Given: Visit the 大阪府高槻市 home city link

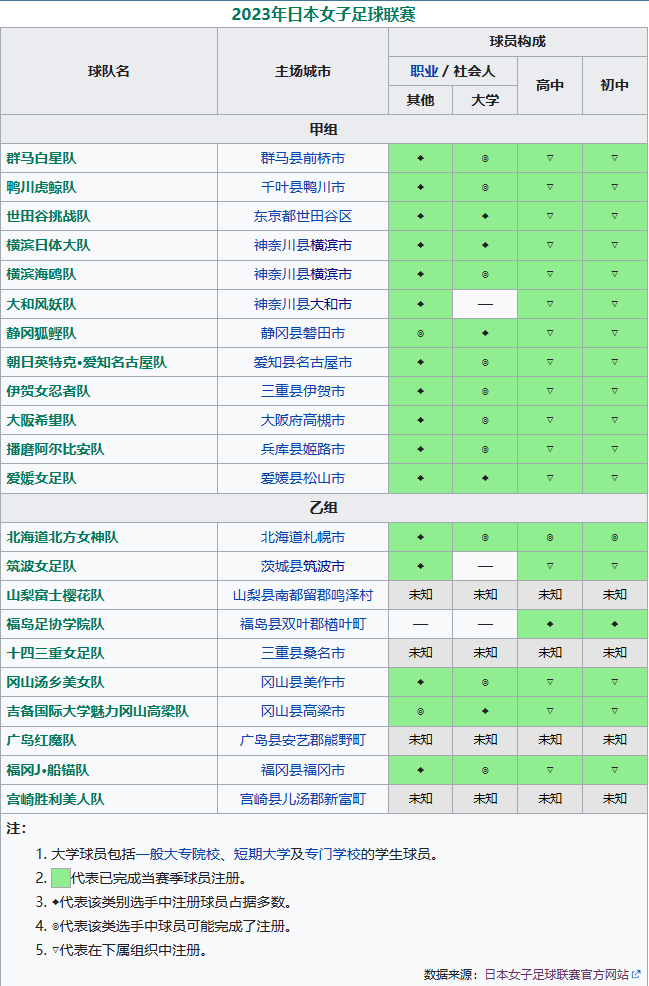Looking at the screenshot, I should [302, 420].
